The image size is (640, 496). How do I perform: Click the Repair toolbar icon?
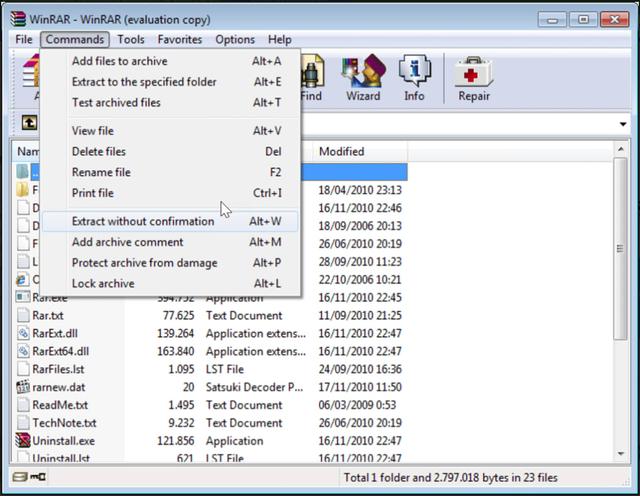[474, 78]
